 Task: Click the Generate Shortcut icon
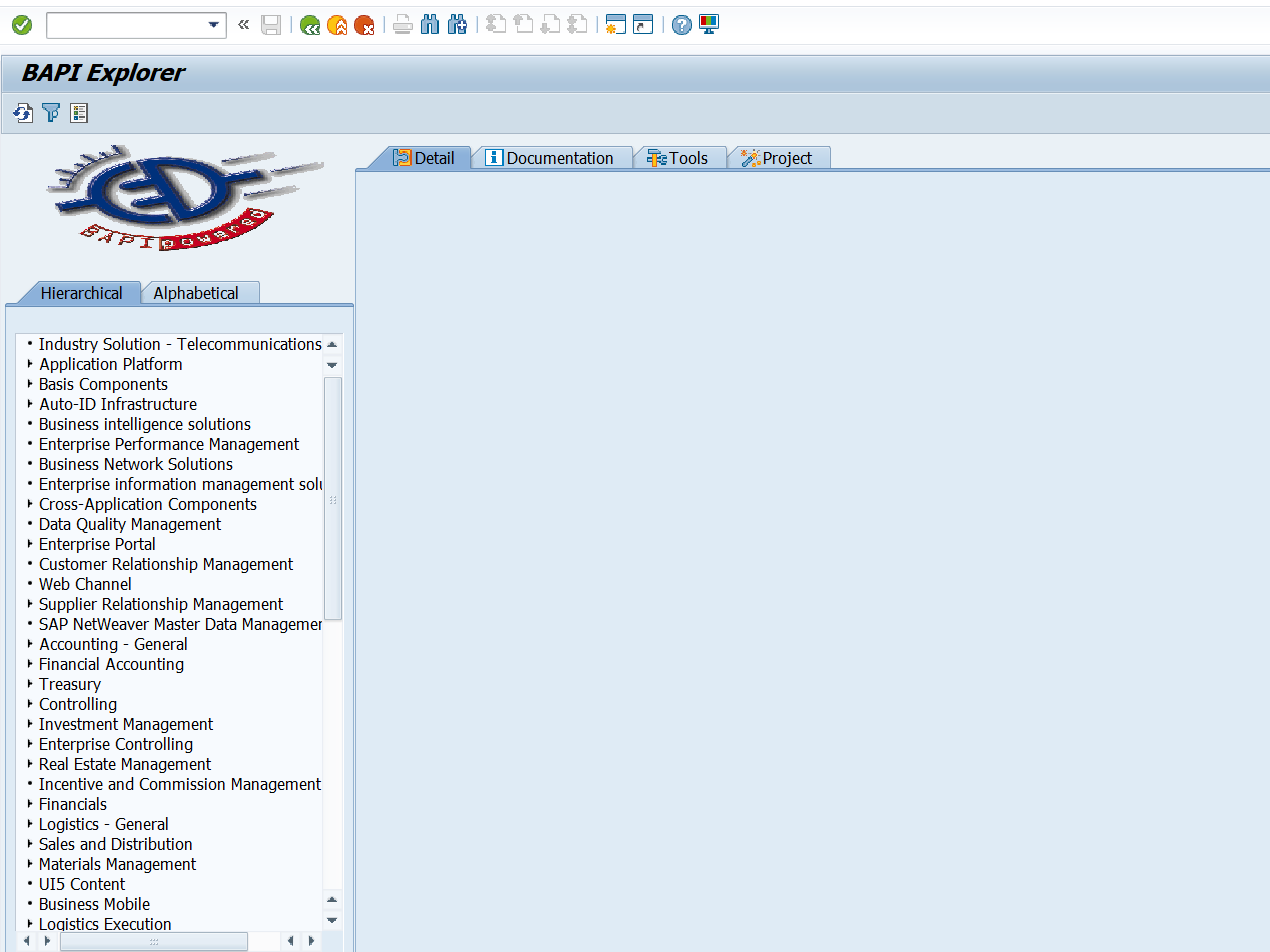pos(643,25)
